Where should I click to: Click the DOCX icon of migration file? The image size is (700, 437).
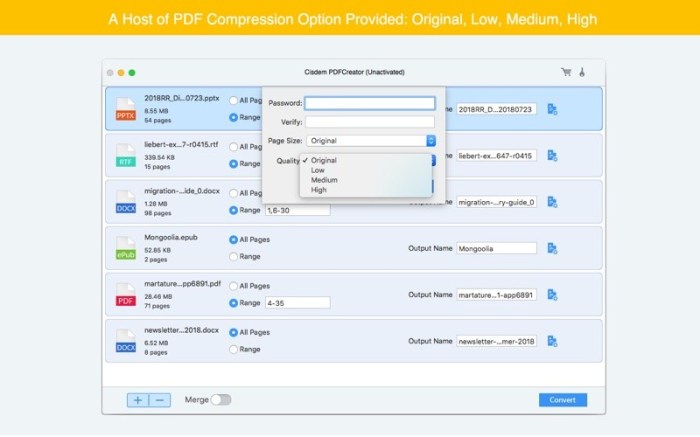tap(125, 202)
